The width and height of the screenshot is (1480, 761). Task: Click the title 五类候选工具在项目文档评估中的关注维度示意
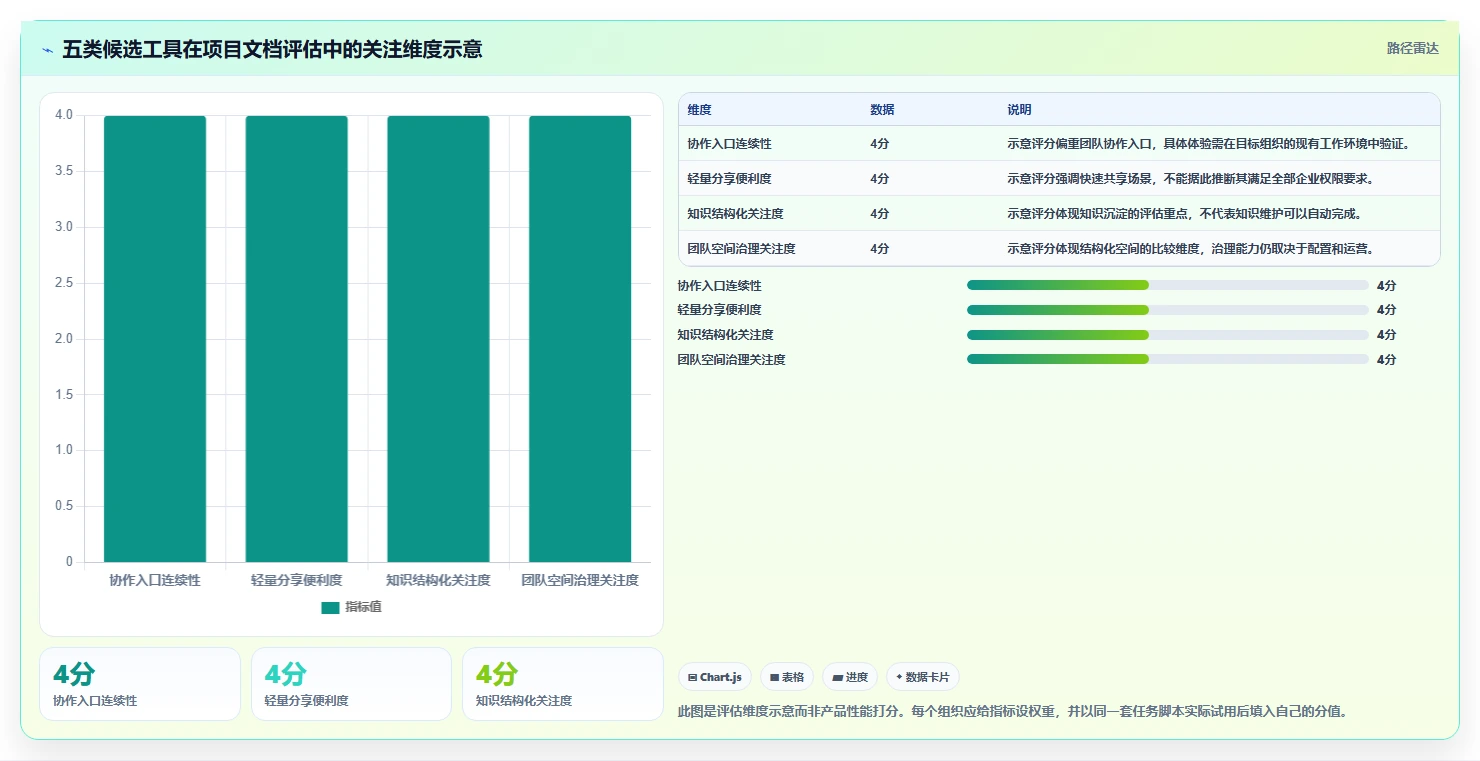(x=272, y=49)
